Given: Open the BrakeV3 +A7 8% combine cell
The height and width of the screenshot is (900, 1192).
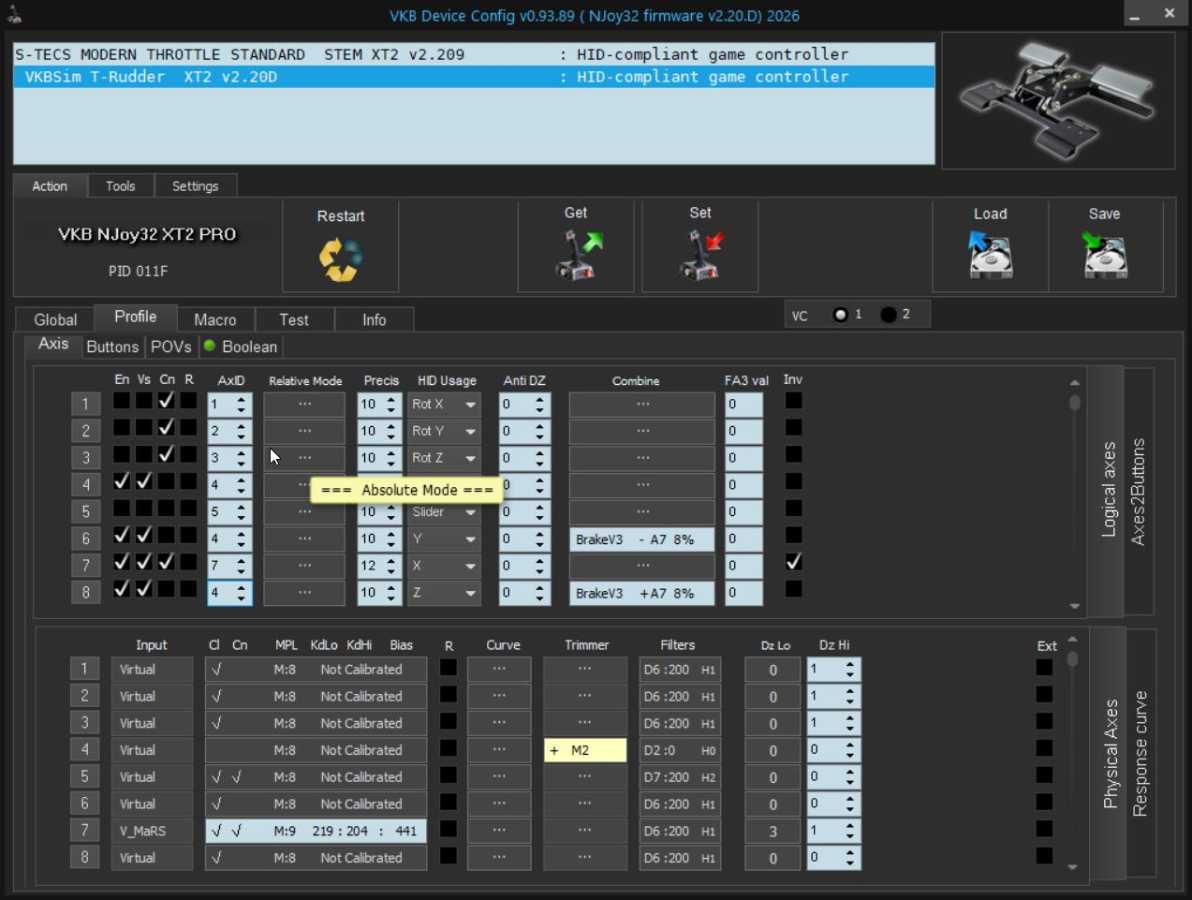Looking at the screenshot, I should tap(642, 593).
